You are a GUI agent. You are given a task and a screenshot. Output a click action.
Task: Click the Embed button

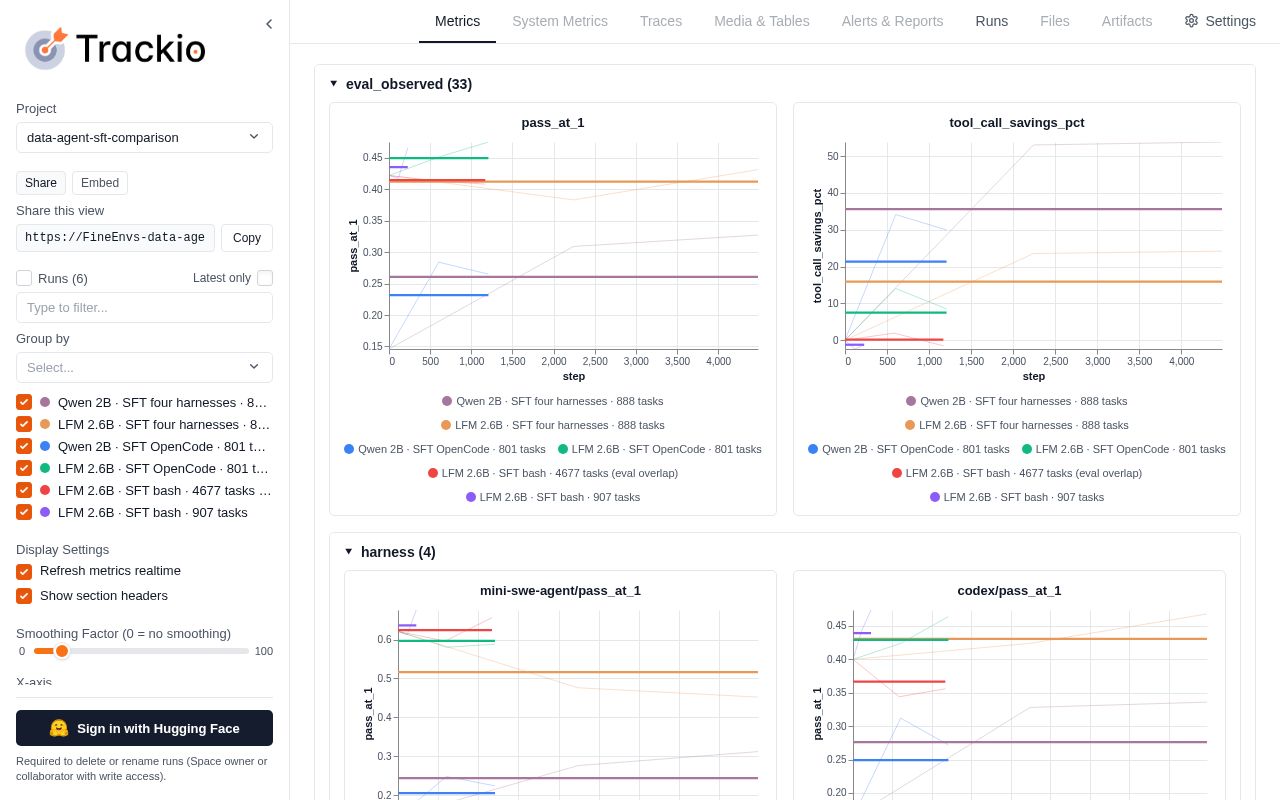pos(100,183)
